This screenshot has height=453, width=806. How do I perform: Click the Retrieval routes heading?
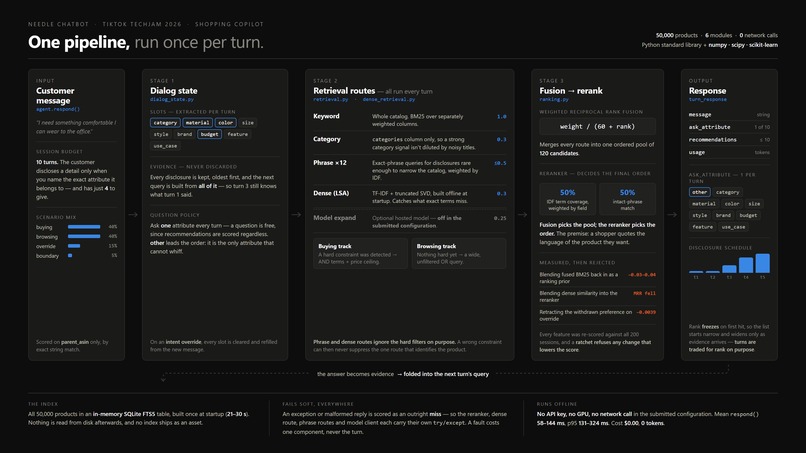pos(344,90)
